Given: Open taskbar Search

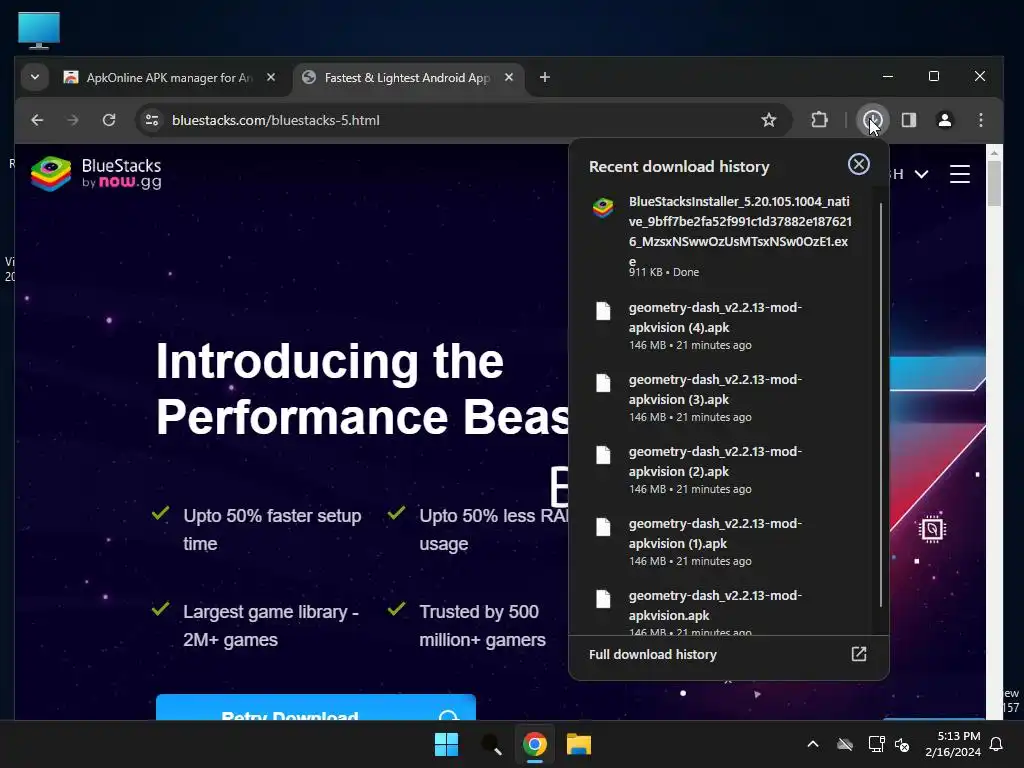Looking at the screenshot, I should [491, 744].
